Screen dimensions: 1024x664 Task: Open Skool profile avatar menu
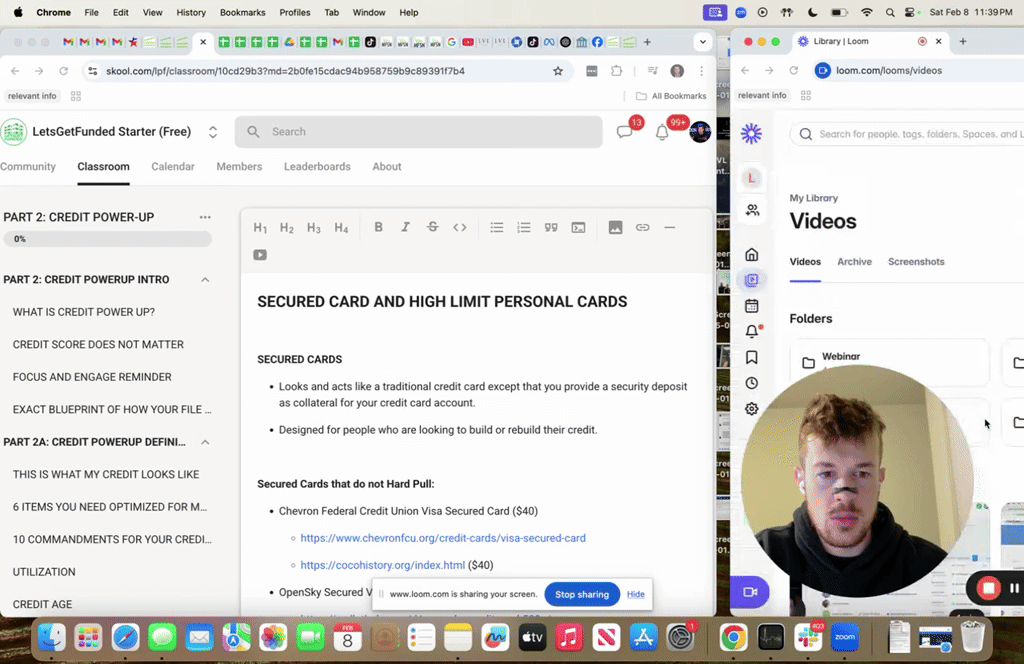[x=700, y=132]
